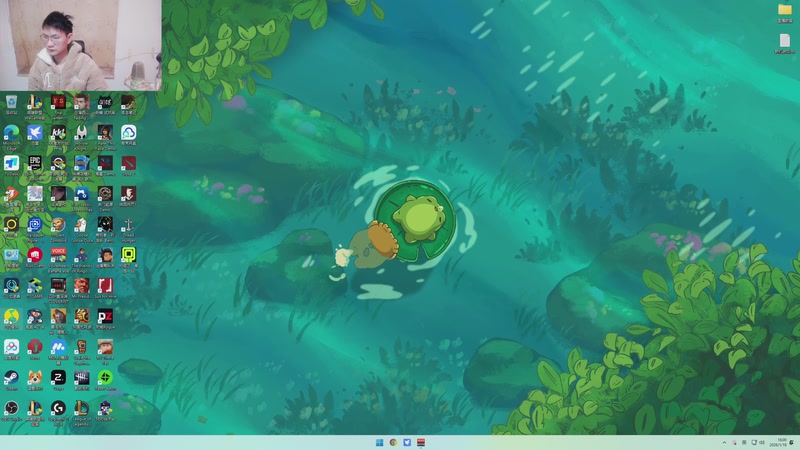Expand the hidden system tray icons
Image resolution: width=800 pixels, height=450 pixels.
point(724,442)
